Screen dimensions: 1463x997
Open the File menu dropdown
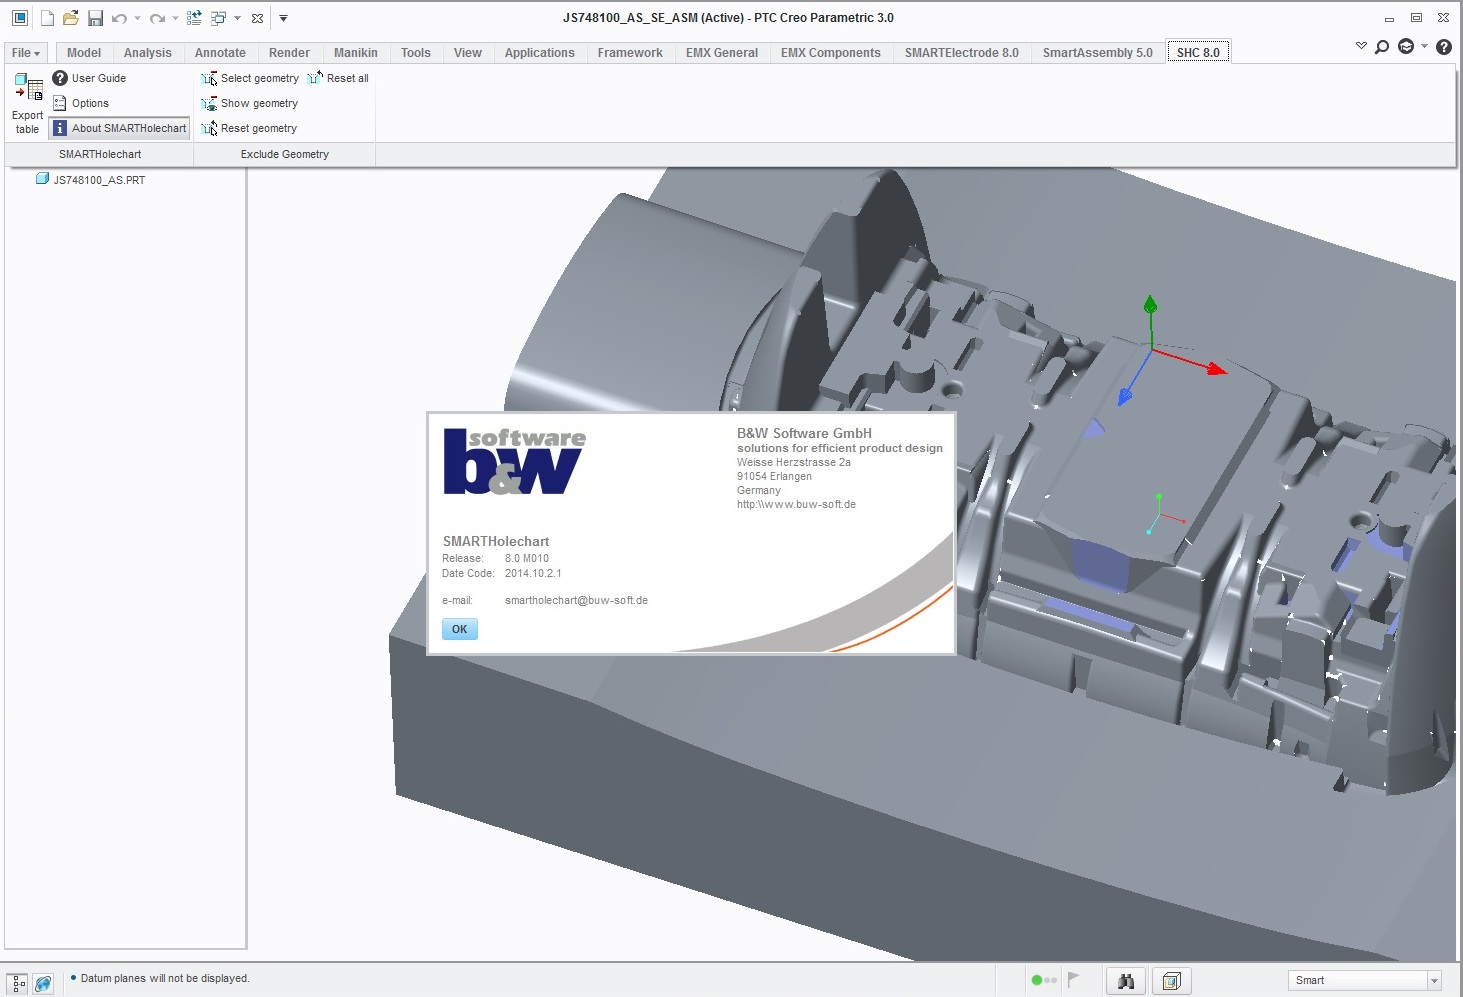26,53
